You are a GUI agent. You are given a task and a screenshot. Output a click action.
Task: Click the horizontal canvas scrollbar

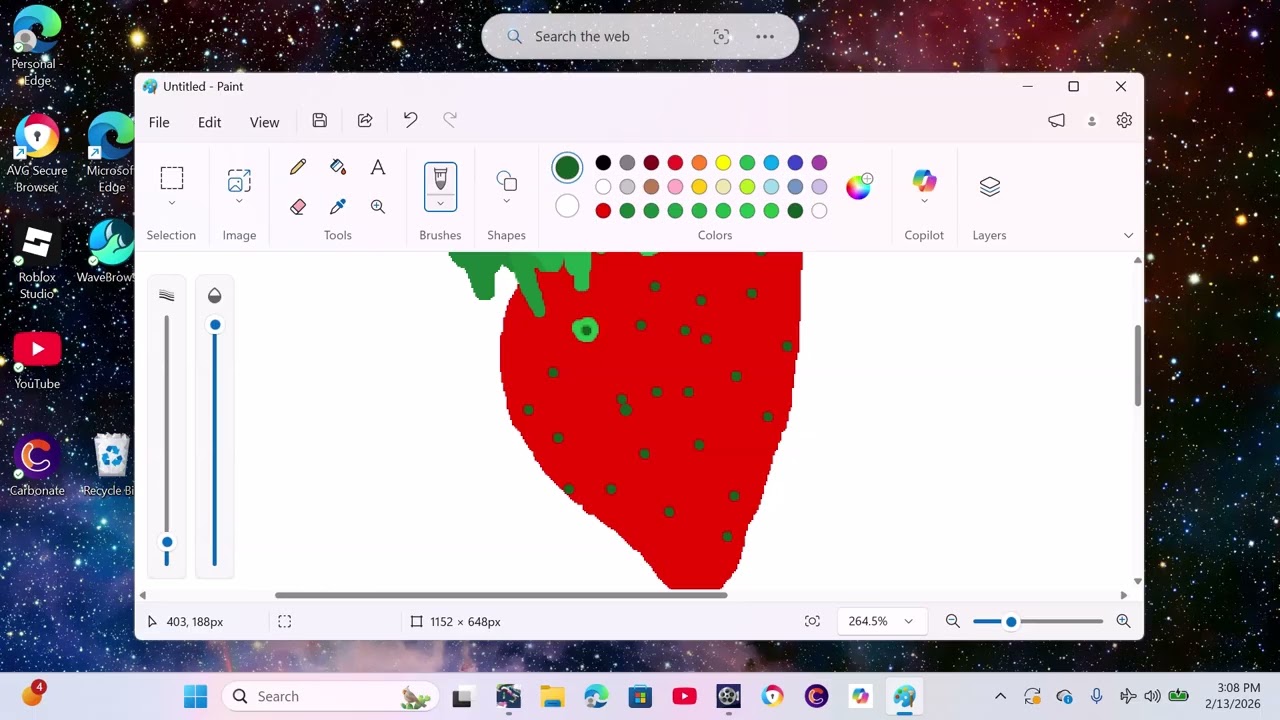[x=501, y=595]
